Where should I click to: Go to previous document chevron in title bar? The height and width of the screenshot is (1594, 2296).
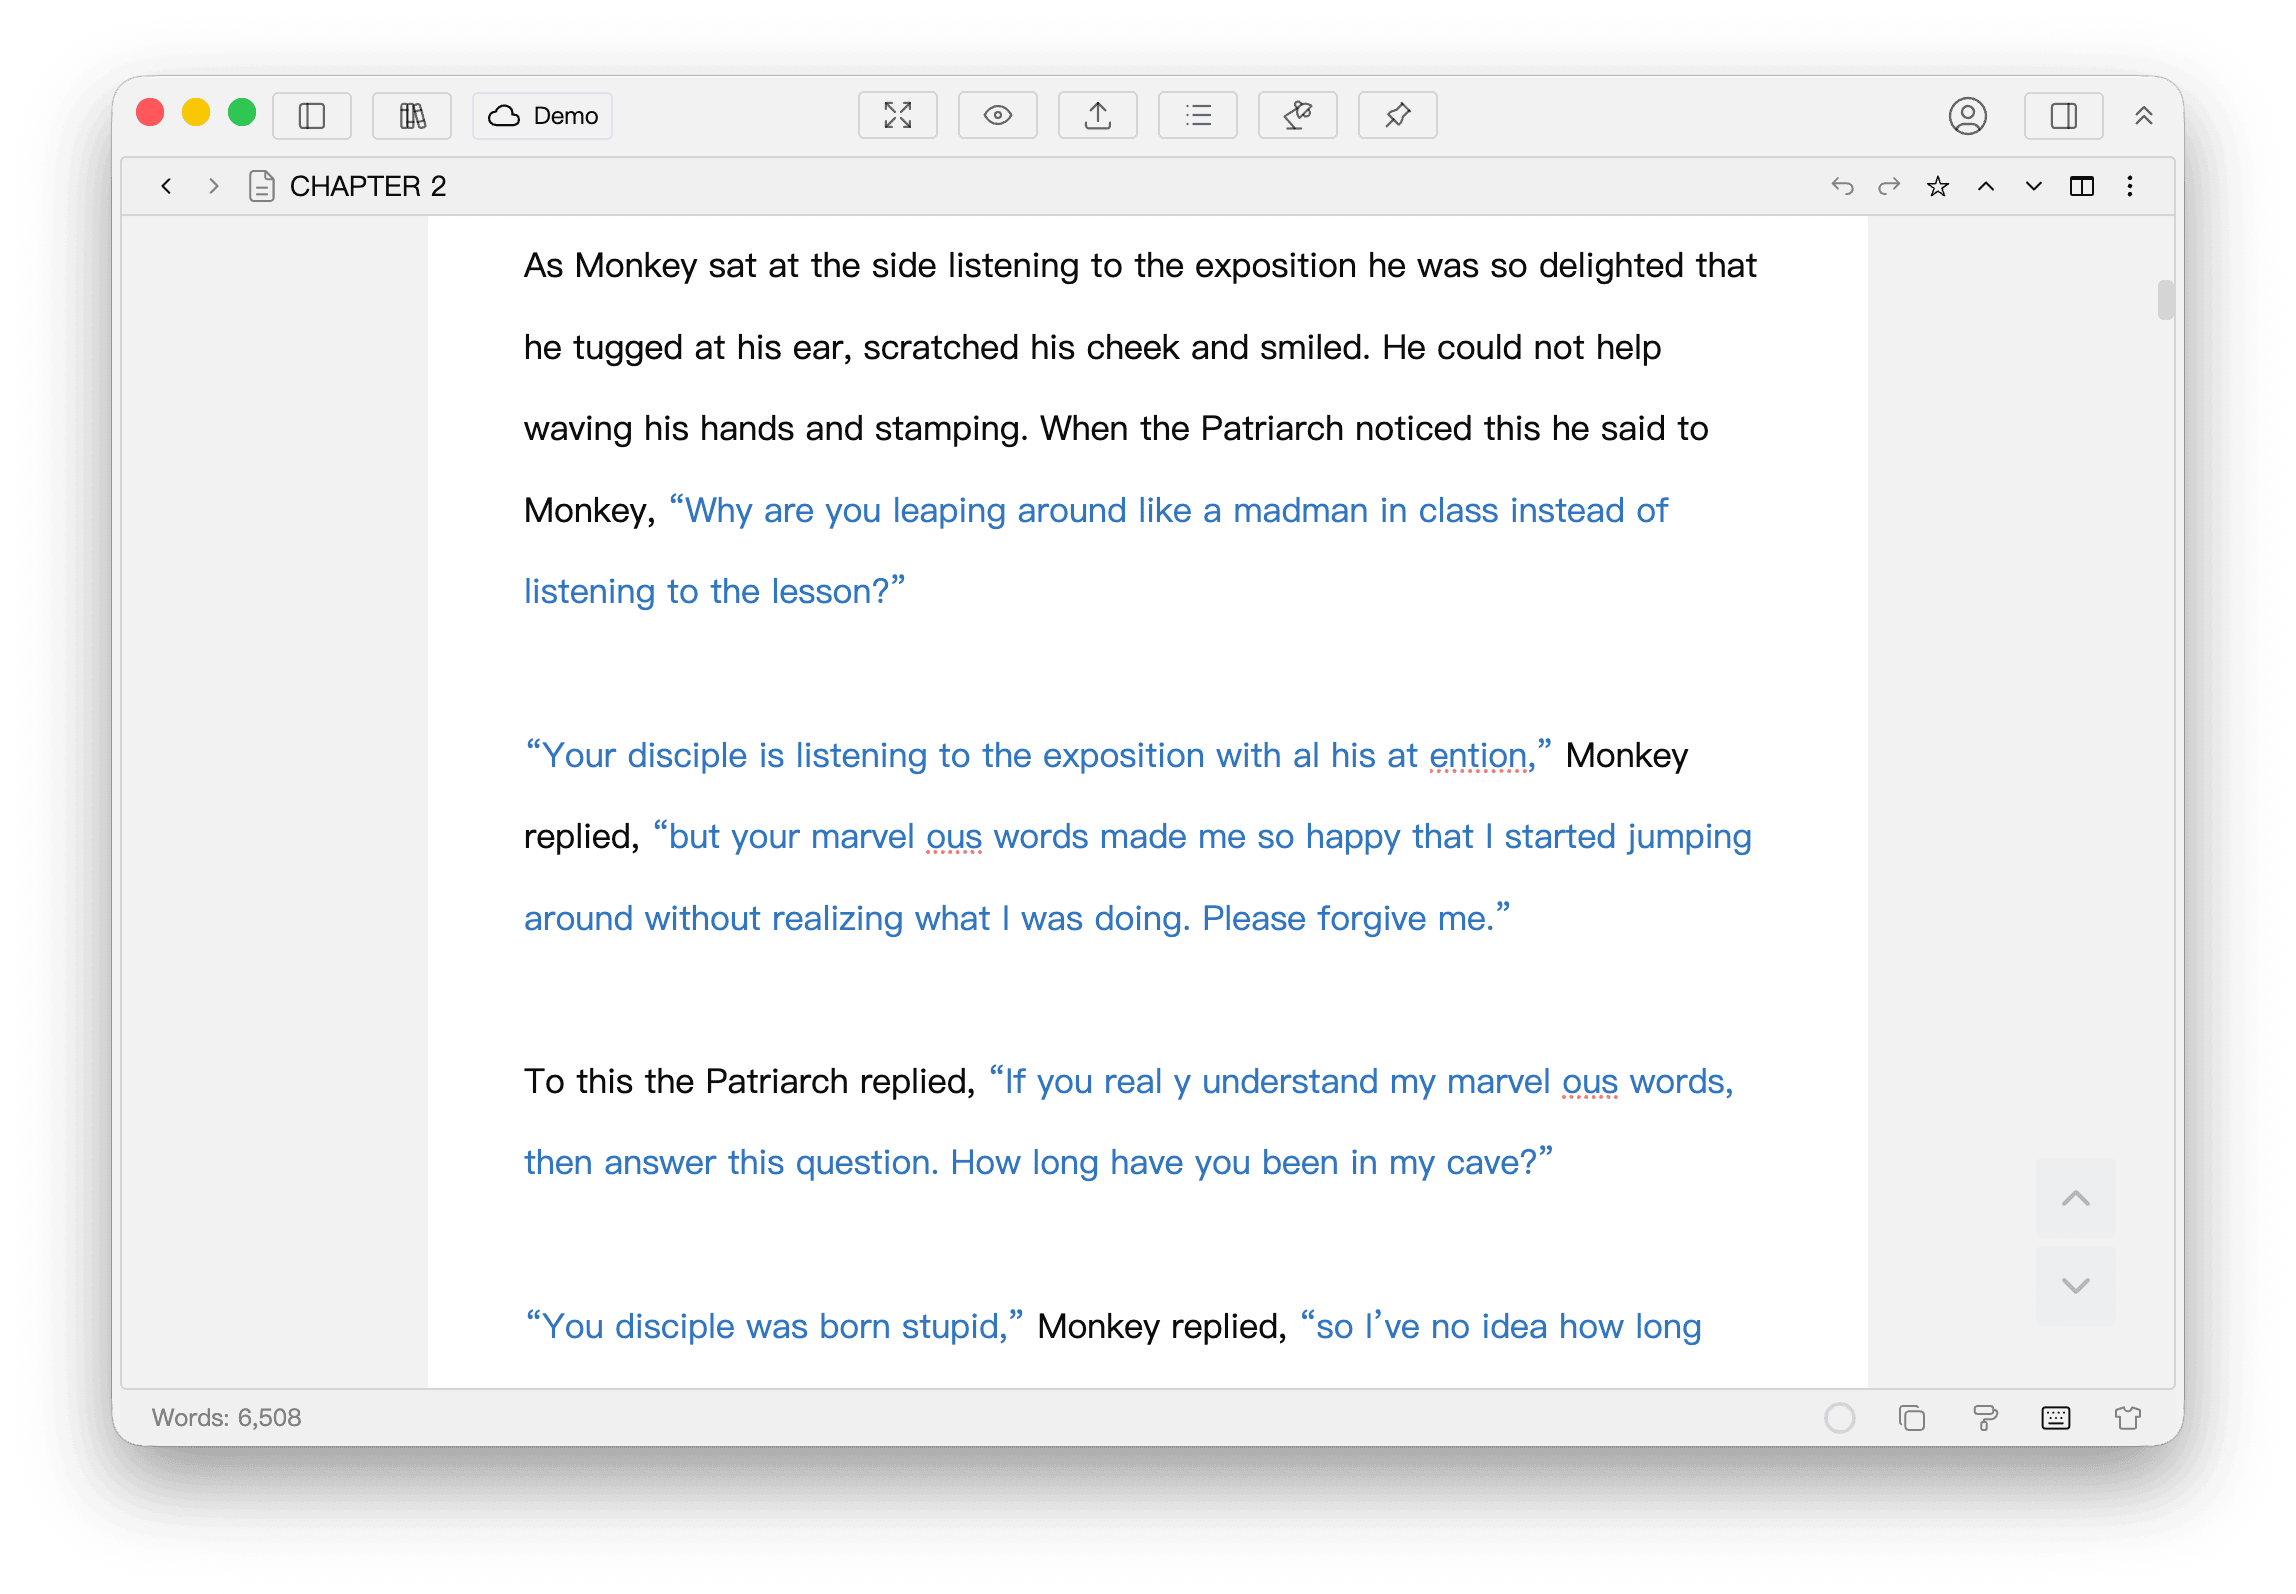(1986, 186)
